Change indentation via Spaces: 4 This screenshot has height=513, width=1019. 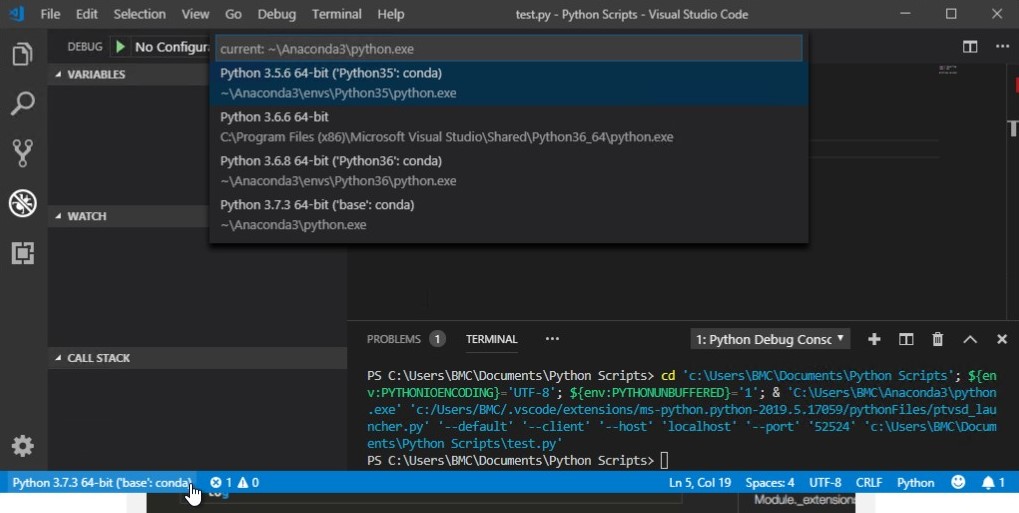(769, 482)
